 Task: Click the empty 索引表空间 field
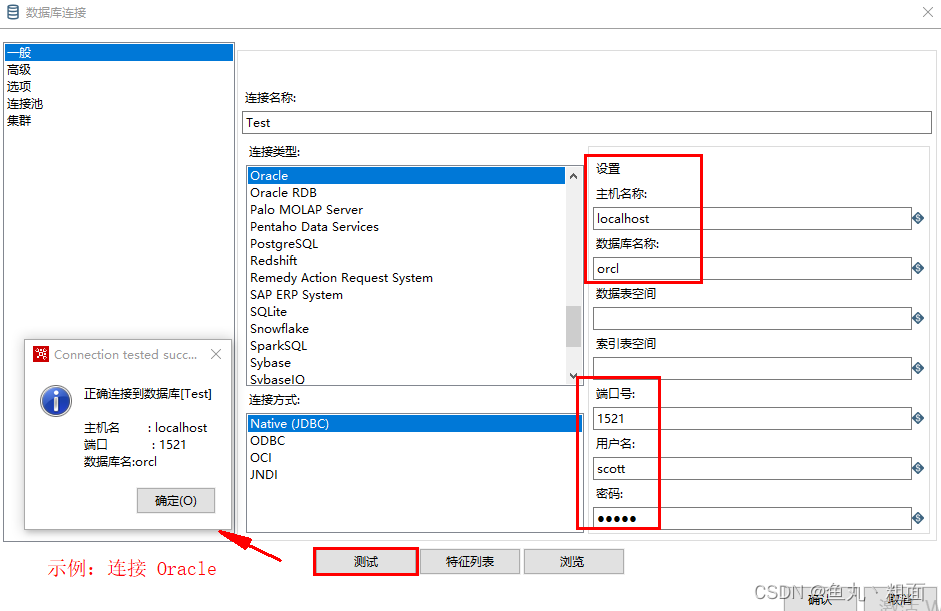[752, 368]
